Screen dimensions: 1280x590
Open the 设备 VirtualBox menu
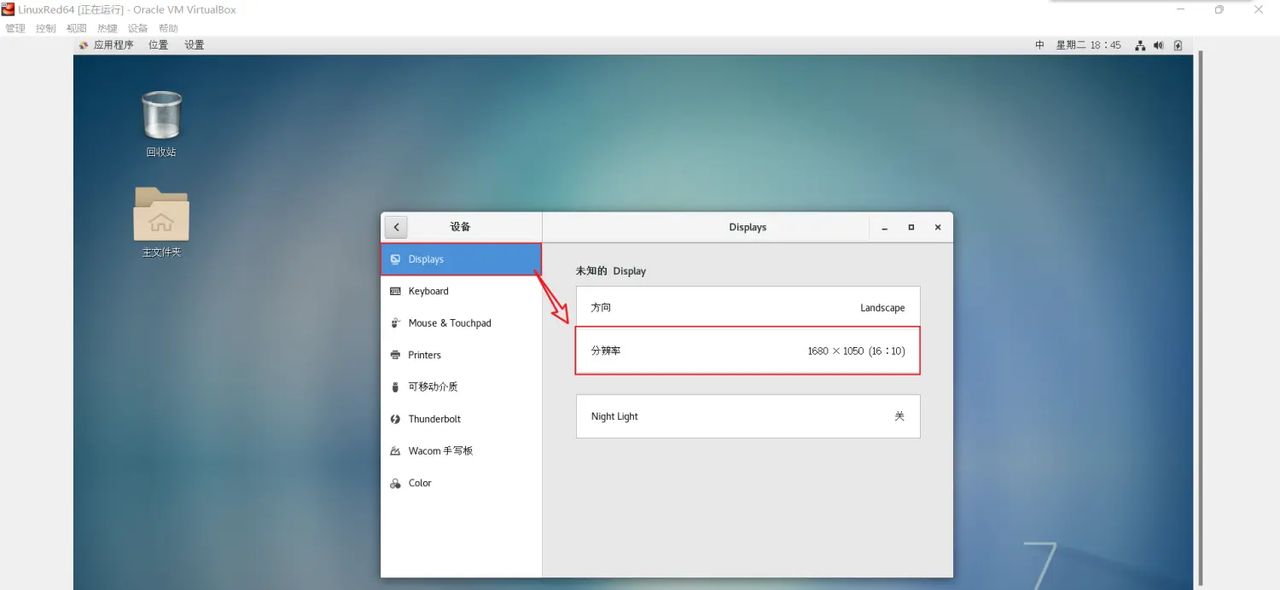136,28
